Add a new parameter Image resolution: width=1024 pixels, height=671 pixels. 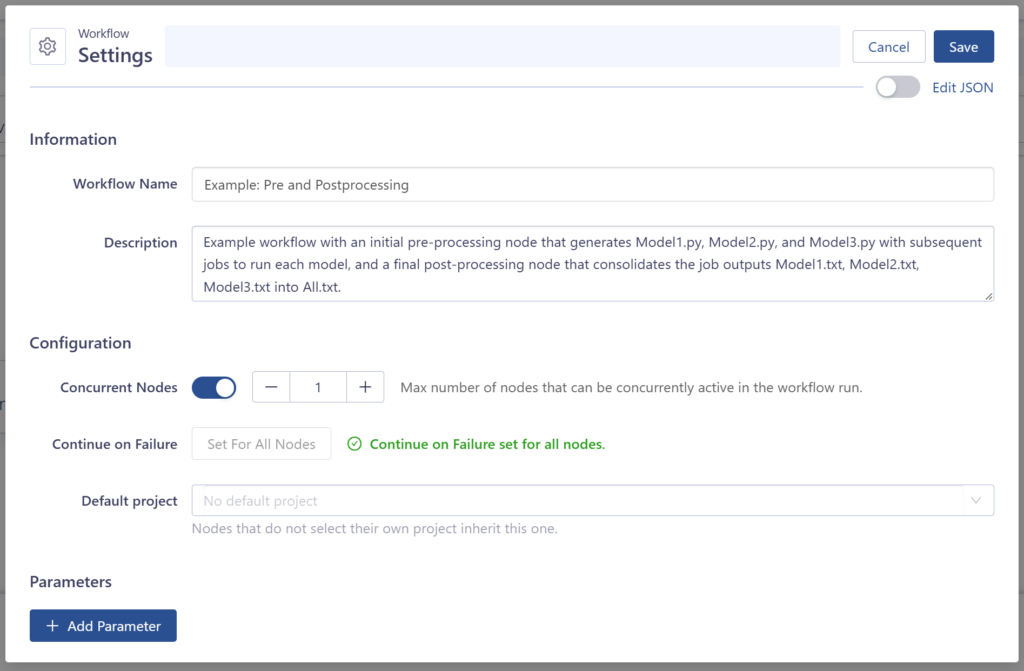click(x=103, y=626)
